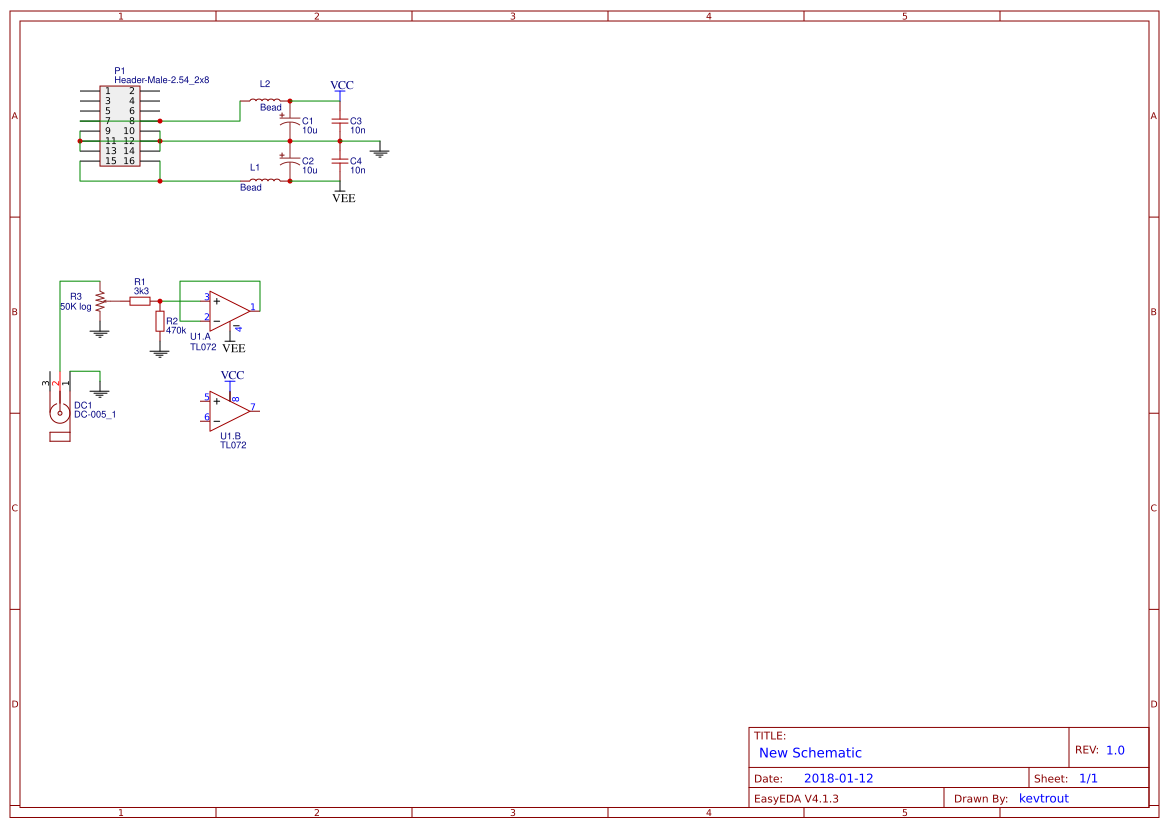Click the Sheet 1/1 field
The height and width of the screenshot is (828, 1169).
pos(1088,776)
